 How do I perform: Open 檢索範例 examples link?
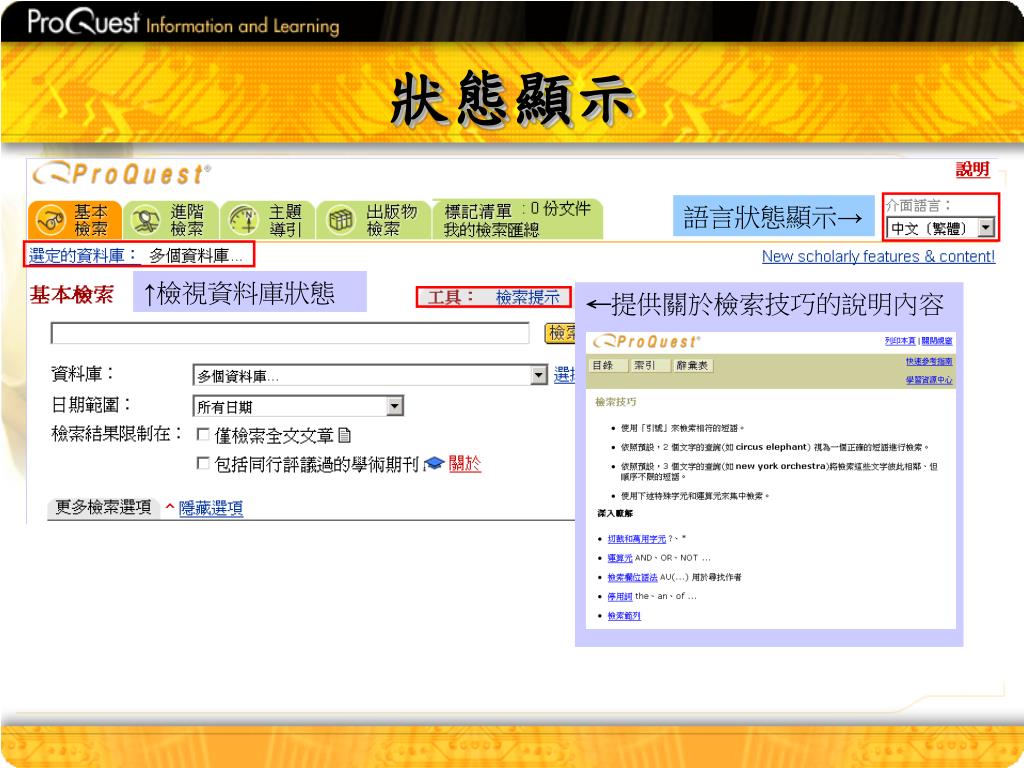coord(624,616)
